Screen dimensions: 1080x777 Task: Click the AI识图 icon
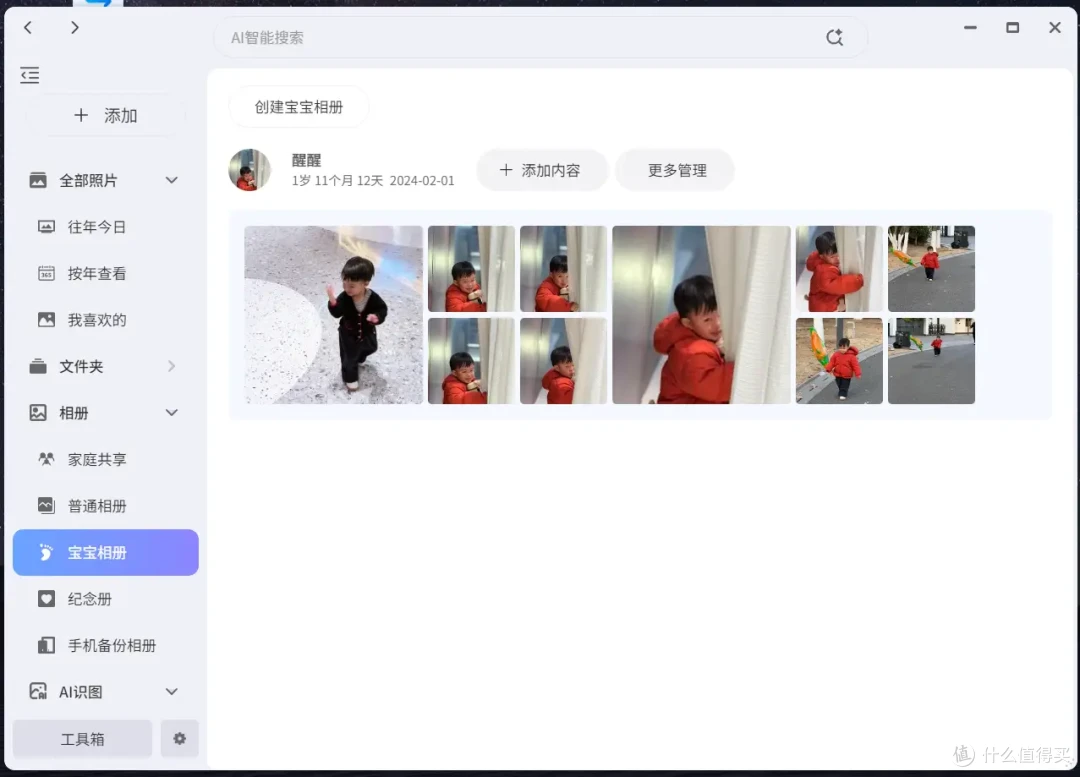[x=38, y=692]
